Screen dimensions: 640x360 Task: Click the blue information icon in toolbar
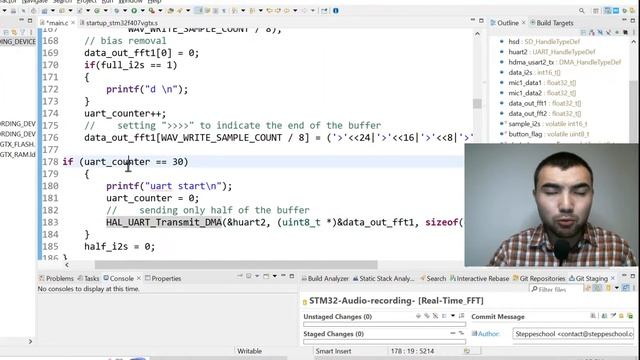[336, 11]
